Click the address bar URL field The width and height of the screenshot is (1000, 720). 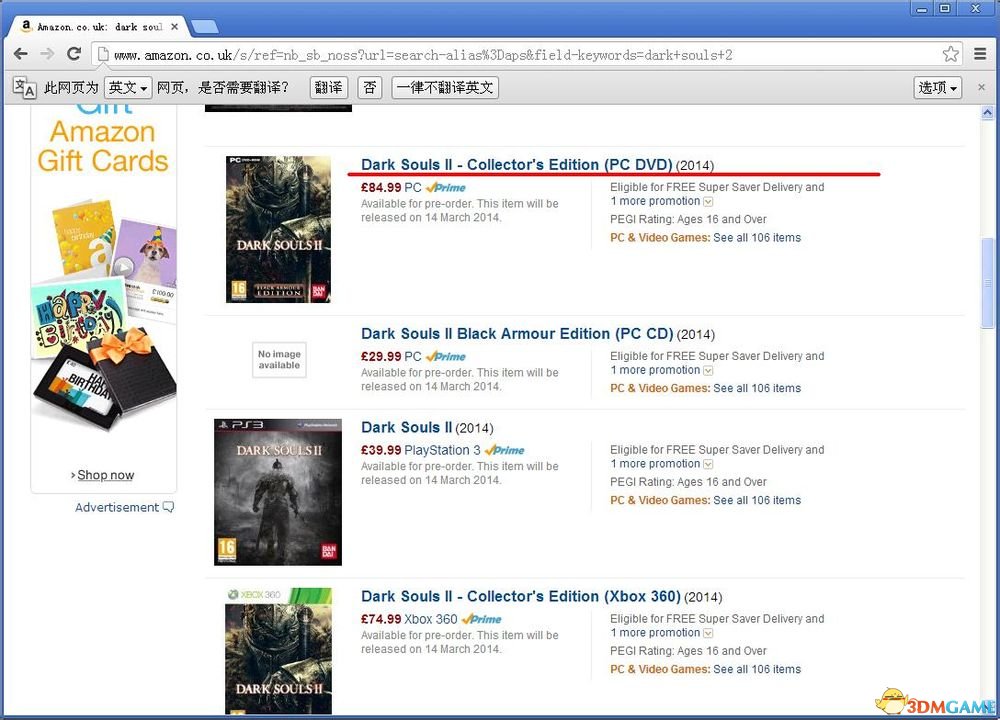pyautogui.click(x=527, y=55)
